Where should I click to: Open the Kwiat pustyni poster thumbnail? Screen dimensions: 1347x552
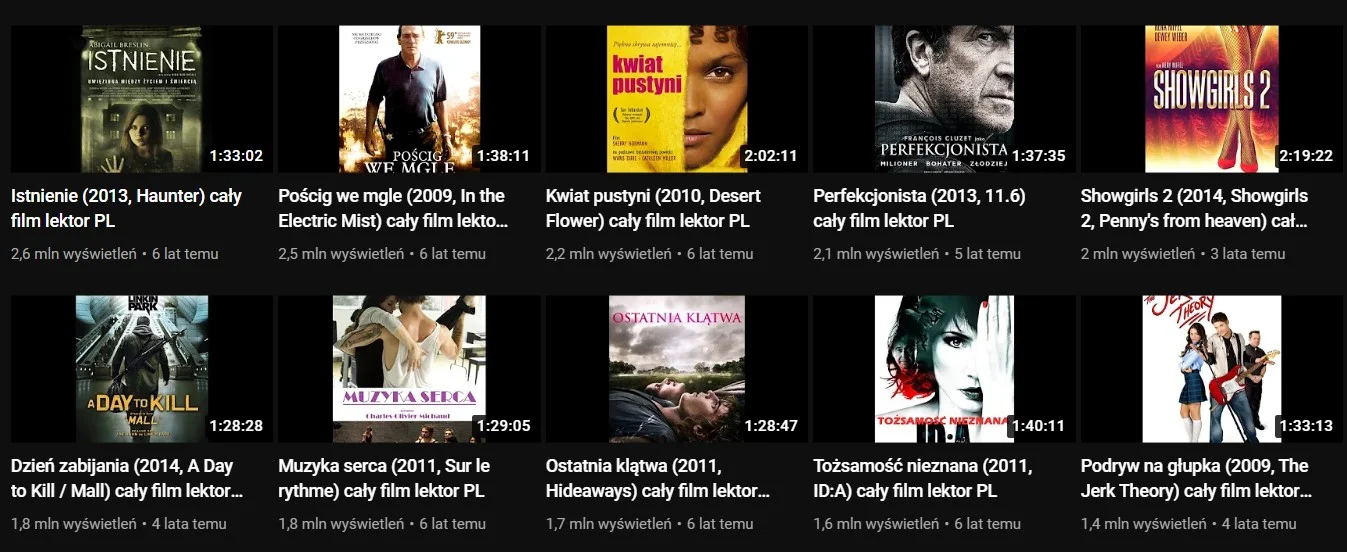(677, 99)
